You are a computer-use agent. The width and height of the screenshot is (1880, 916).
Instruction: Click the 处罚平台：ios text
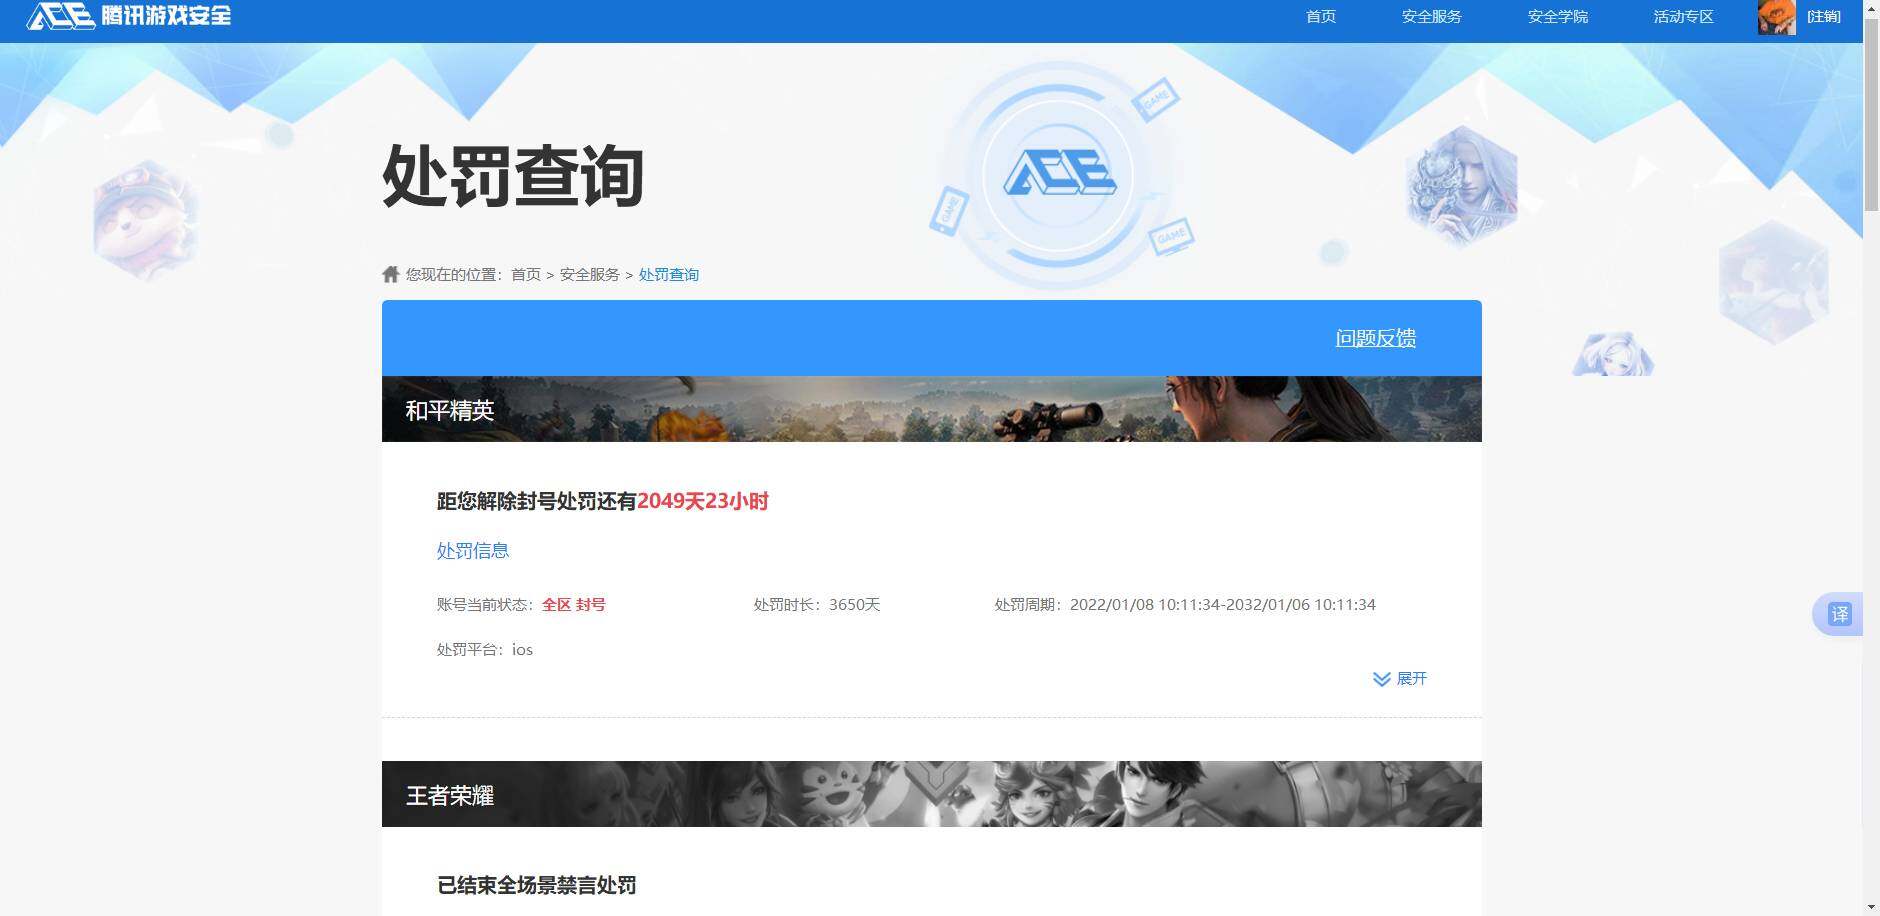click(x=485, y=650)
